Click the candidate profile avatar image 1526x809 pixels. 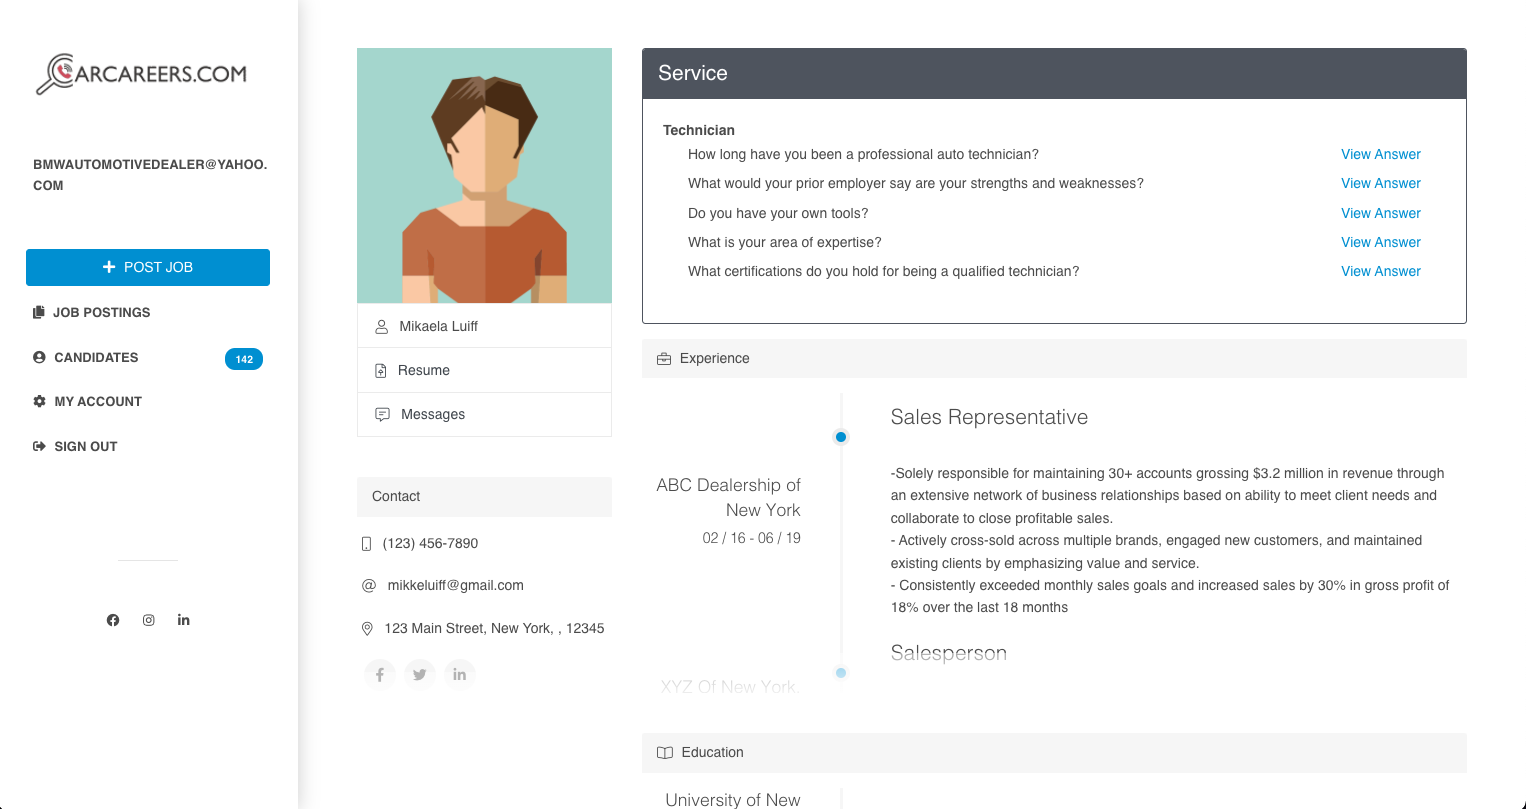click(x=484, y=176)
